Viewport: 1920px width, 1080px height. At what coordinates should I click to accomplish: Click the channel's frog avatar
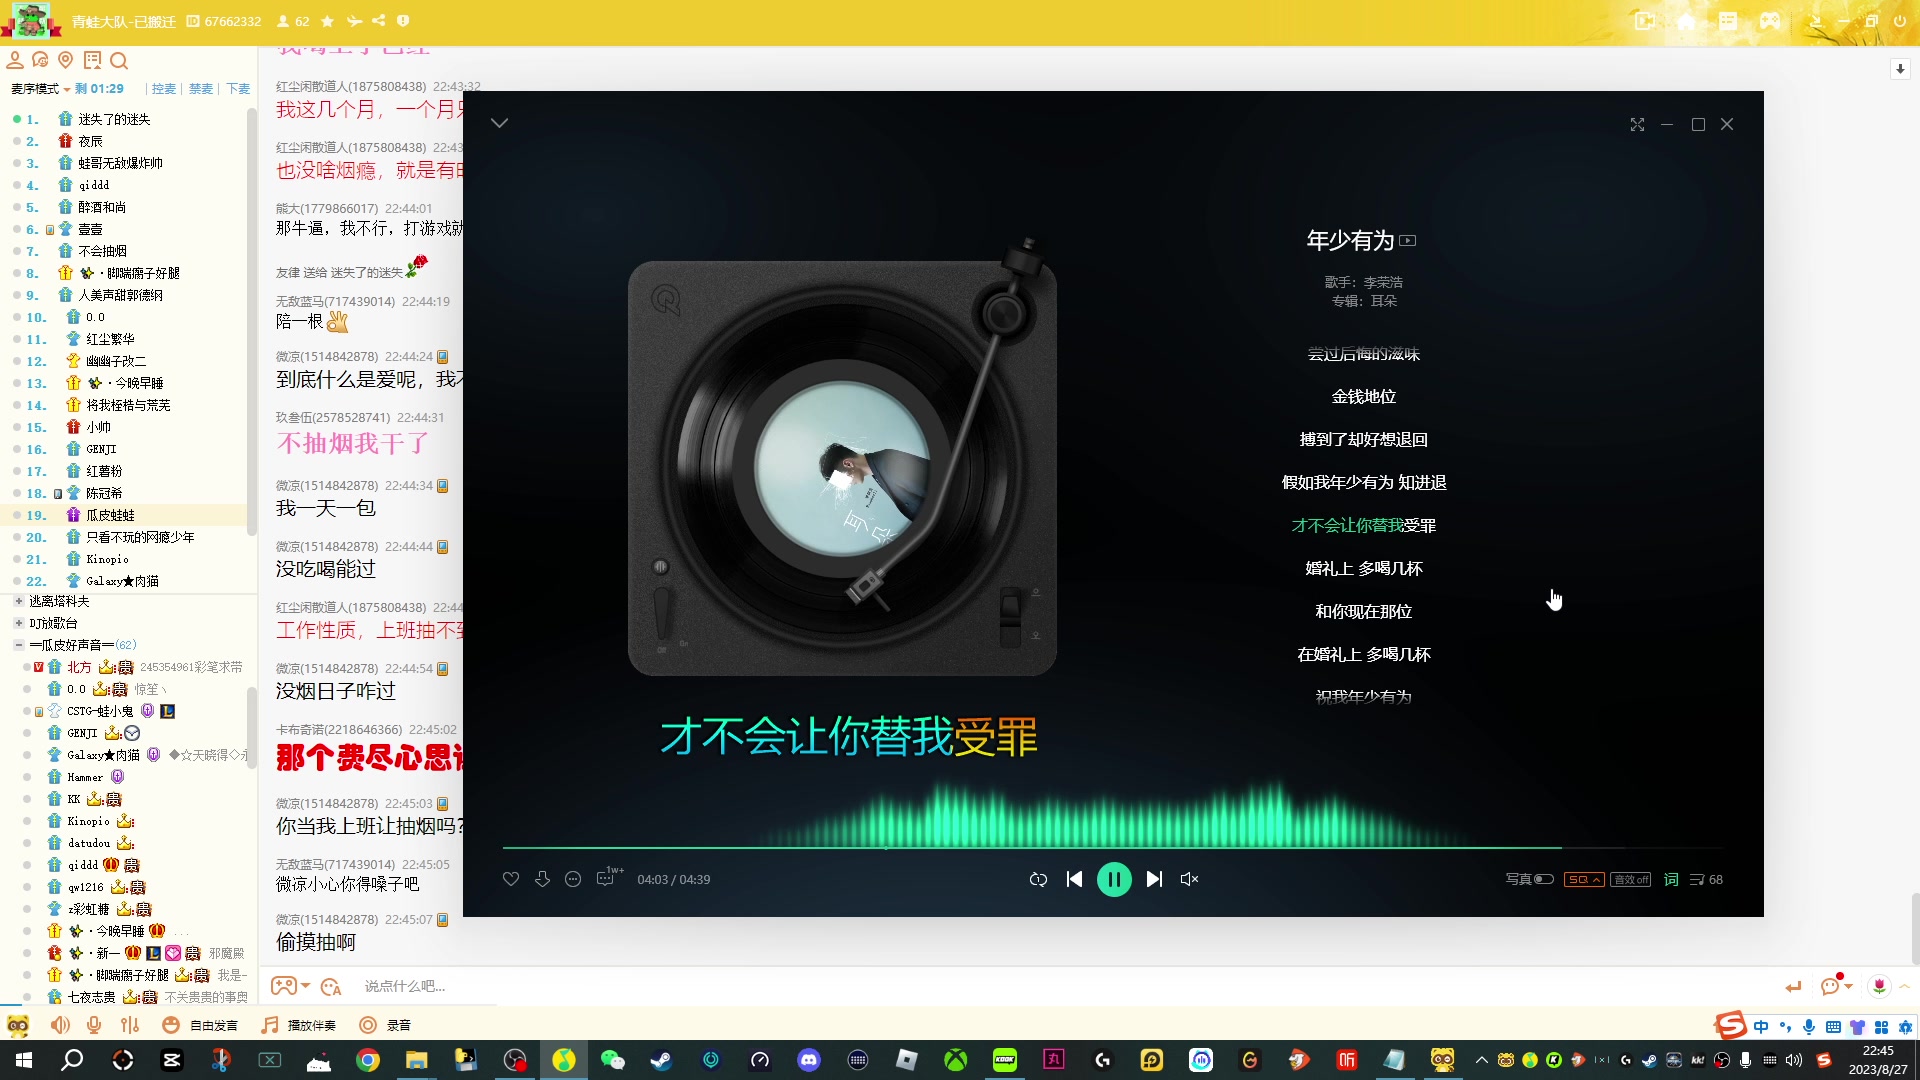(30, 21)
